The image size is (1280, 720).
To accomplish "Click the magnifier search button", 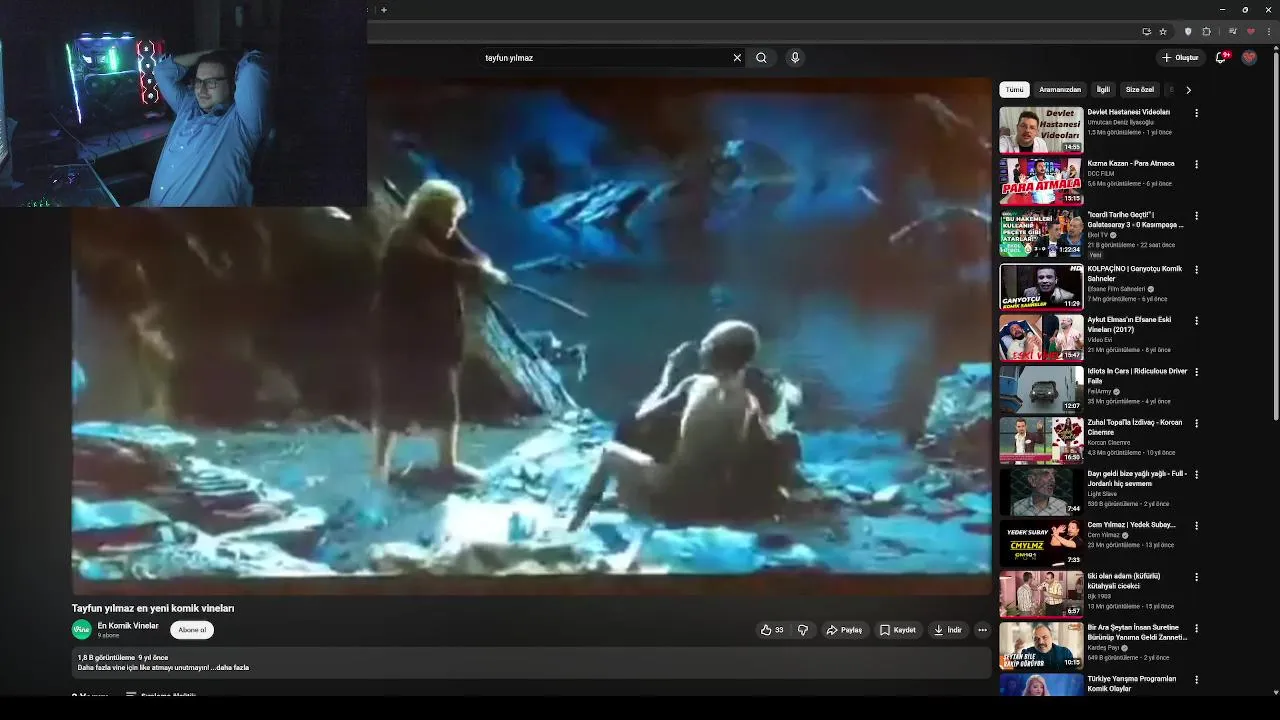I will tap(761, 58).
